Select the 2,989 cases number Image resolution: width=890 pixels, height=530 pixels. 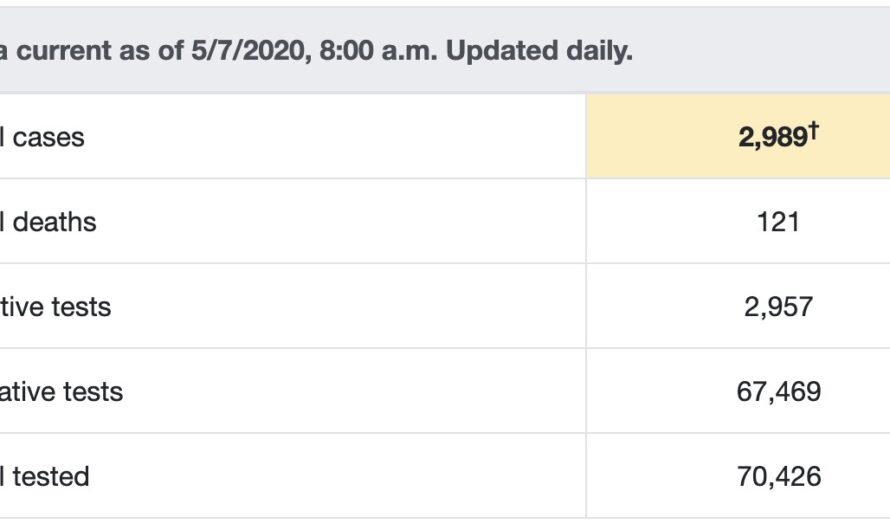[x=772, y=137]
